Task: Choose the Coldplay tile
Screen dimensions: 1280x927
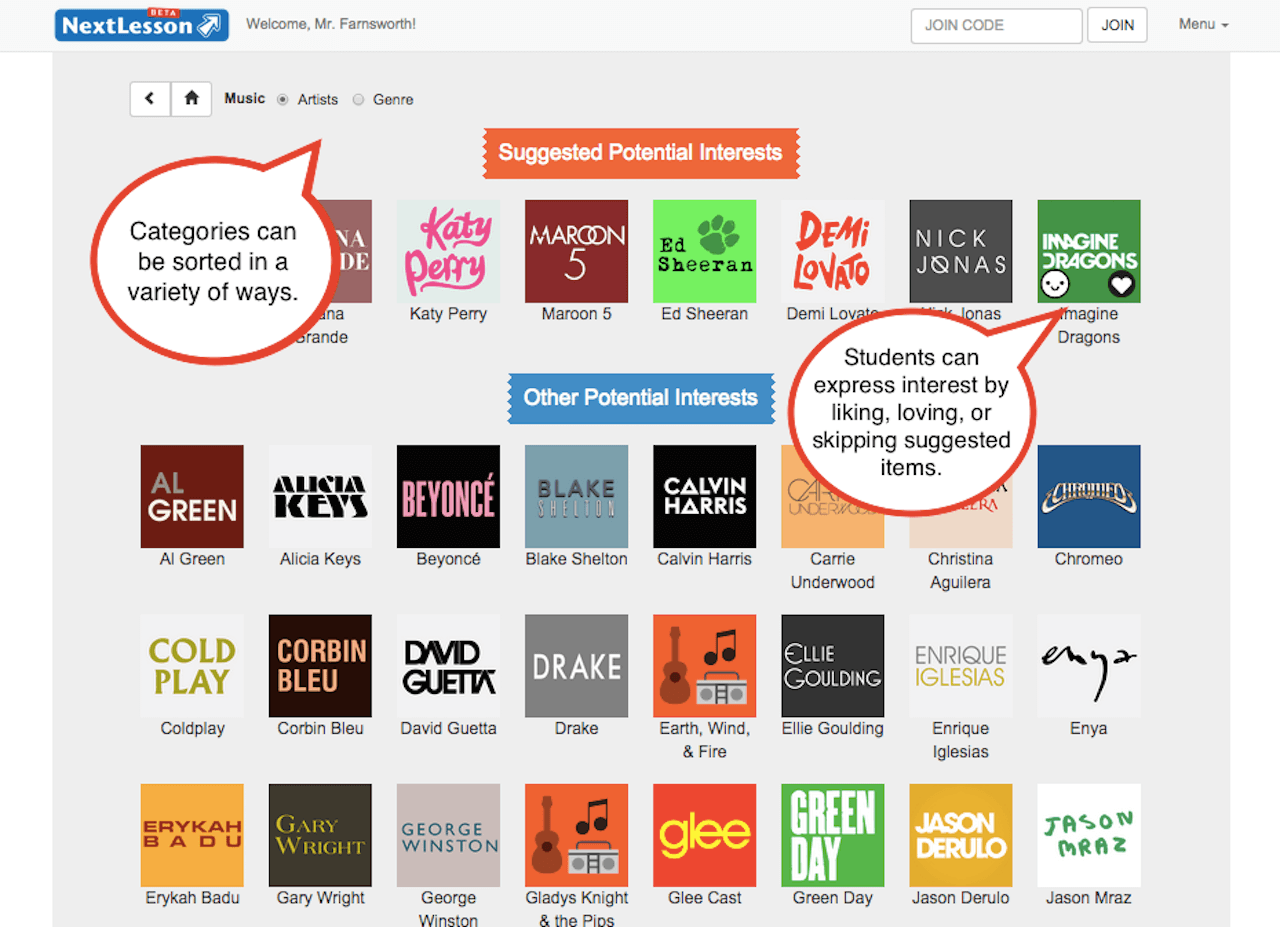Action: (x=192, y=666)
